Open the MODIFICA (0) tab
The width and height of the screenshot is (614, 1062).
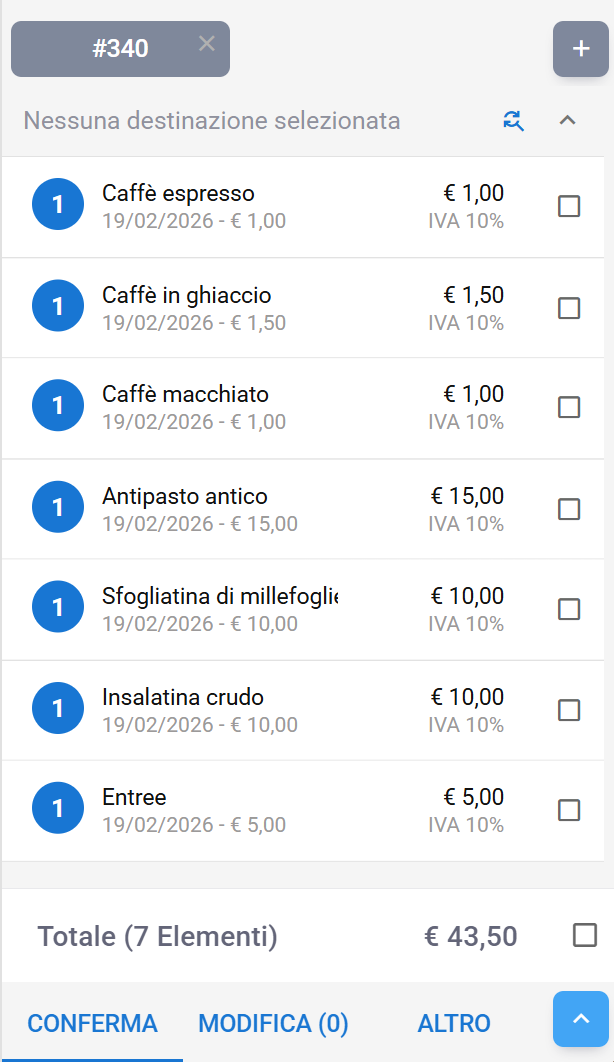pyautogui.click(x=273, y=1023)
